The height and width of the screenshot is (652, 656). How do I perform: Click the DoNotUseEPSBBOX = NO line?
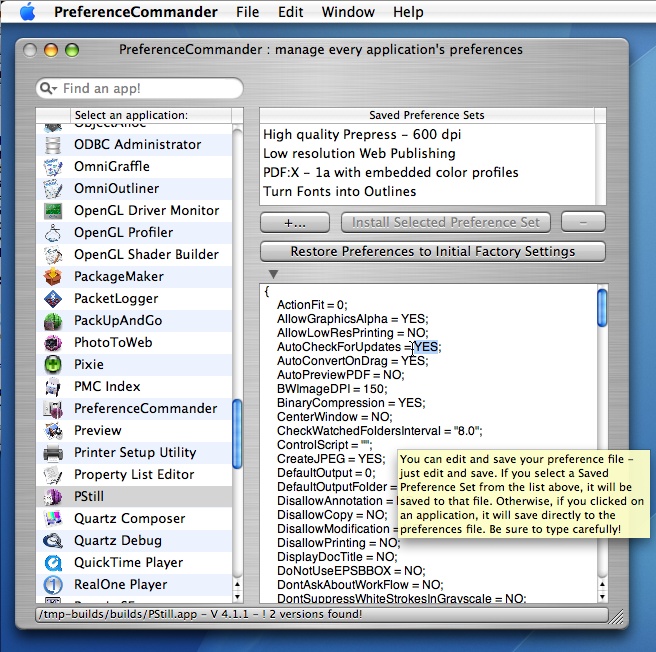(351, 571)
